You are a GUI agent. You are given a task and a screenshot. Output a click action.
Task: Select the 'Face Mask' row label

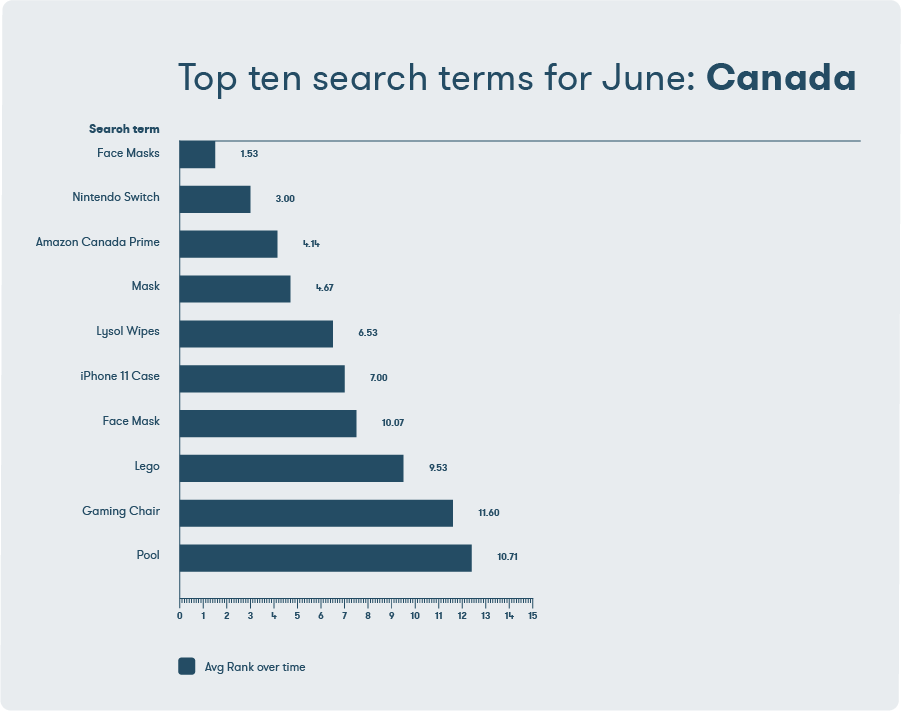(131, 421)
